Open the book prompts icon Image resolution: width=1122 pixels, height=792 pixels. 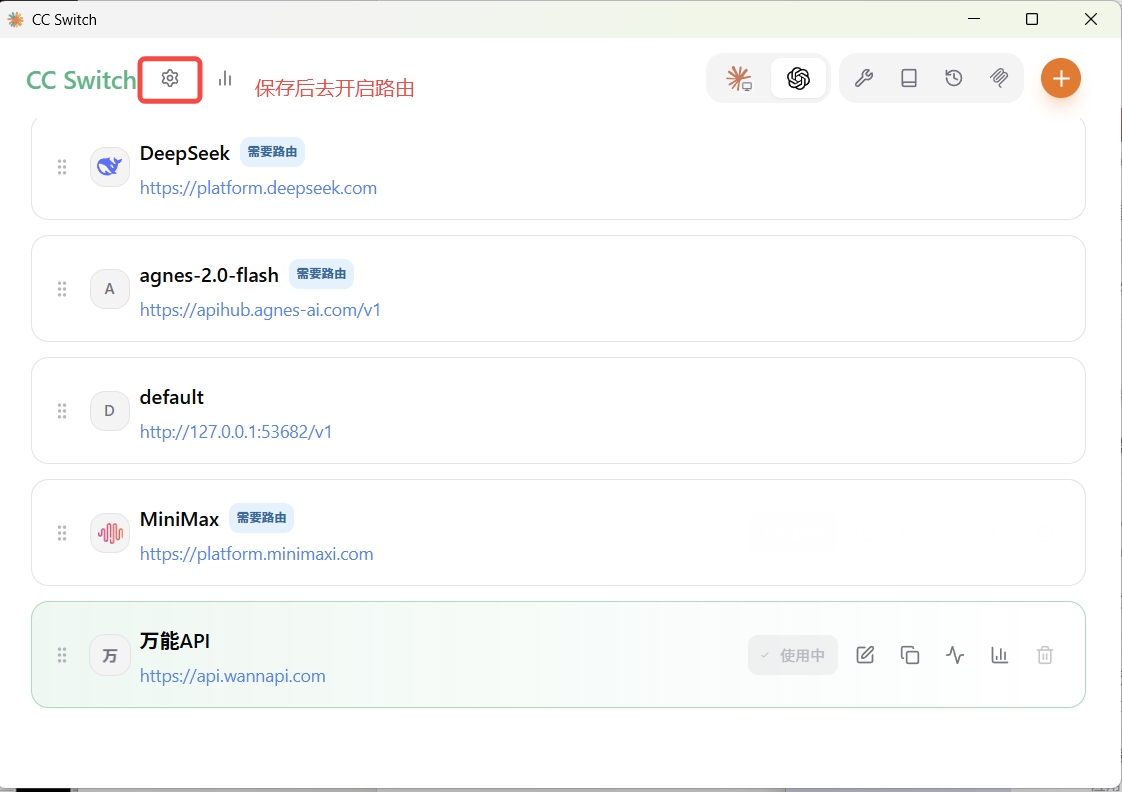point(909,78)
